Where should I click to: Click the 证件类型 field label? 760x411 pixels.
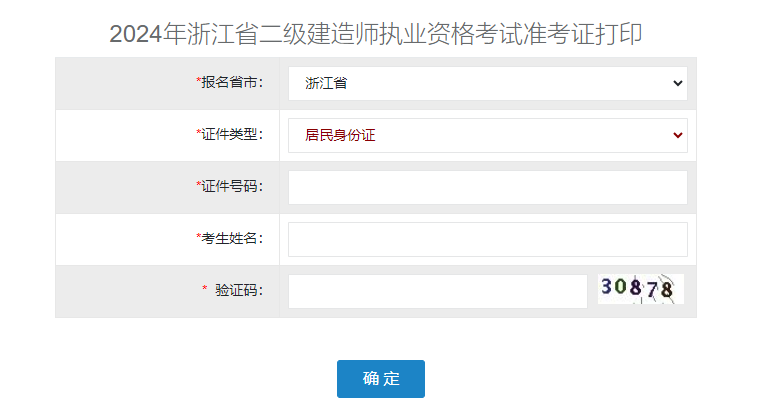(232, 135)
